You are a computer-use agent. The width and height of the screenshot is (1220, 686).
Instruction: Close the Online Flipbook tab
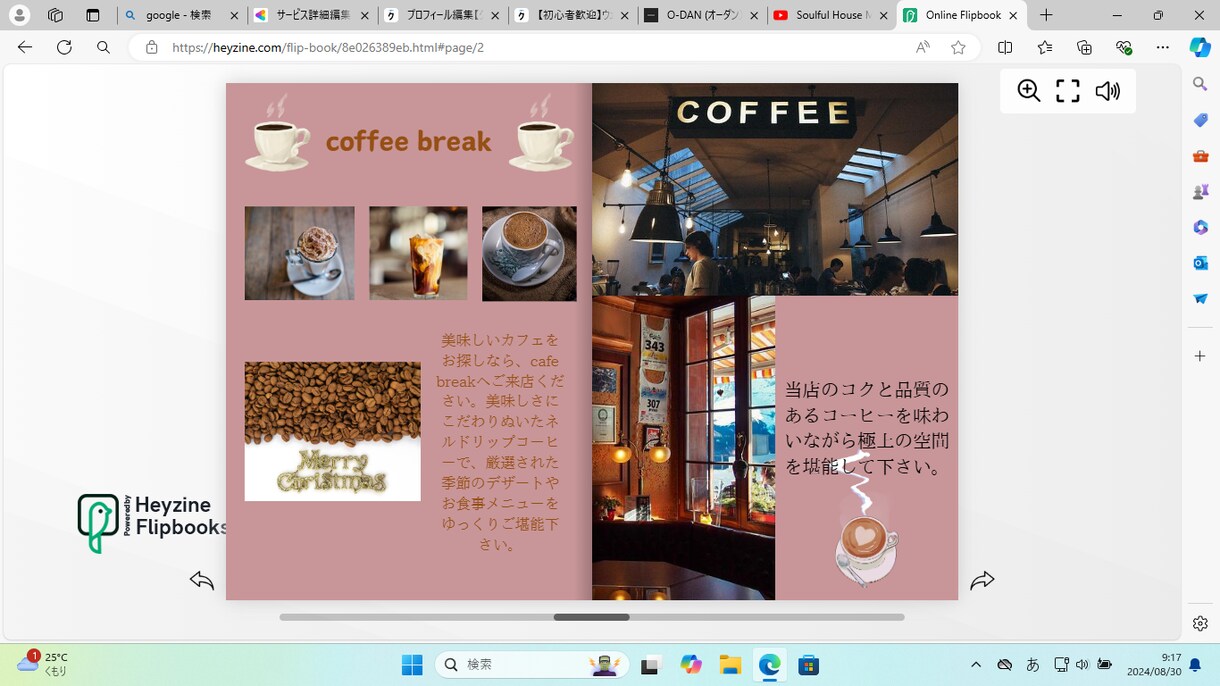pos(1013,15)
